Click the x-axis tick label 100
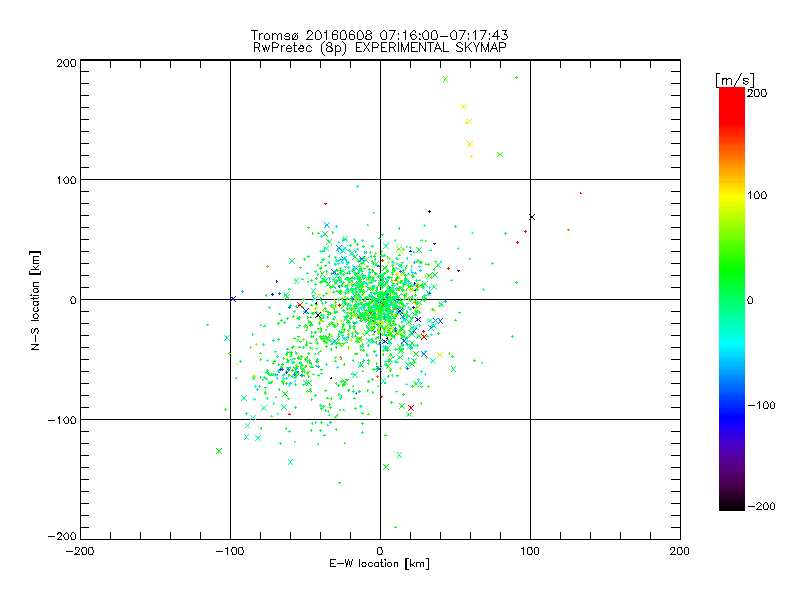 pos(530,551)
